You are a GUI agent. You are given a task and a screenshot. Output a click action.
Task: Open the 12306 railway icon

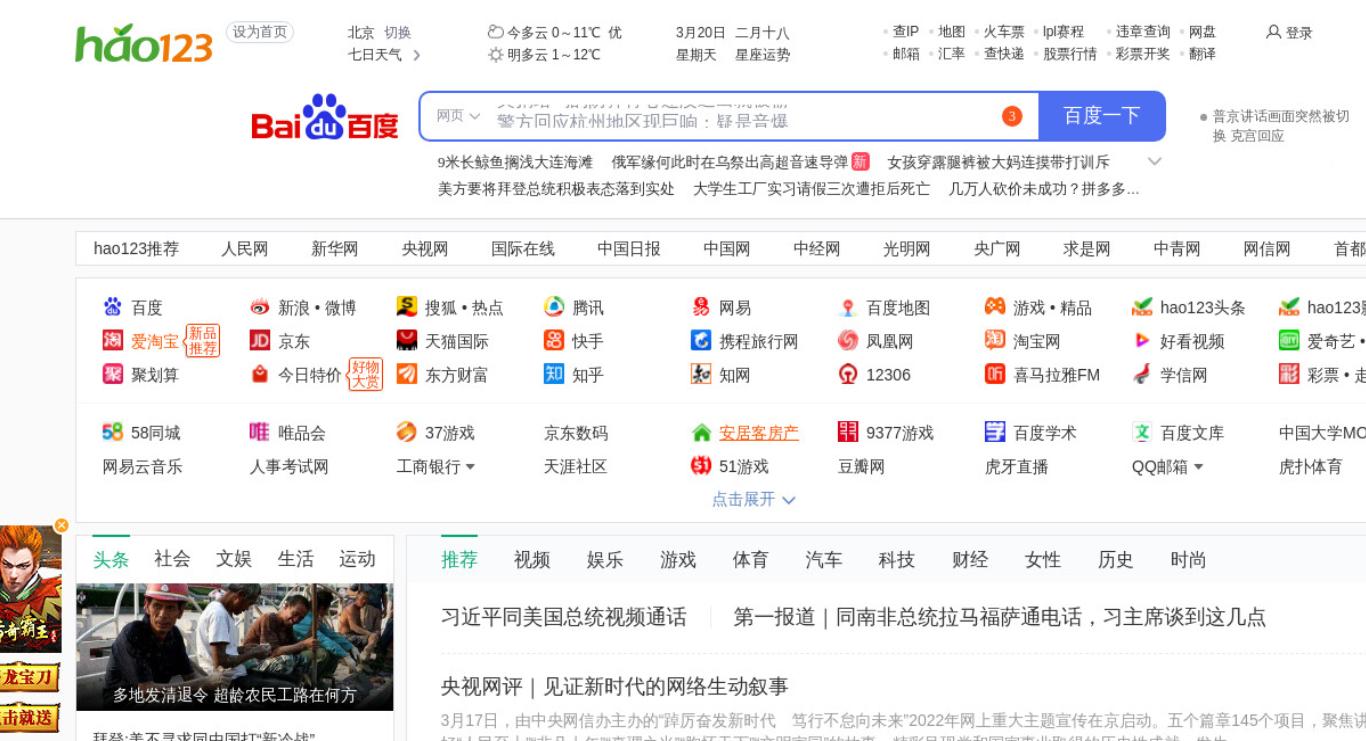tap(848, 375)
